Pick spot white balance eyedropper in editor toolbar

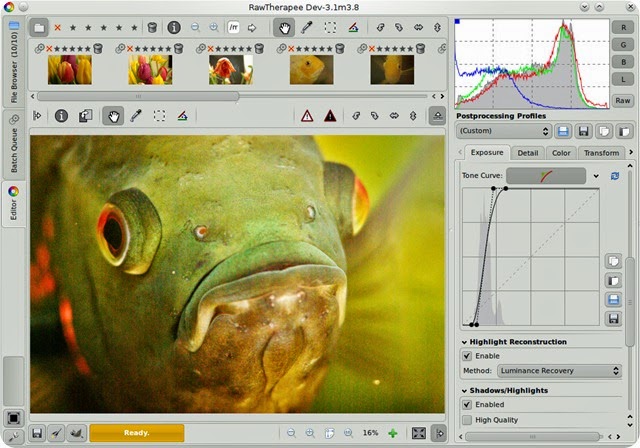point(136,116)
